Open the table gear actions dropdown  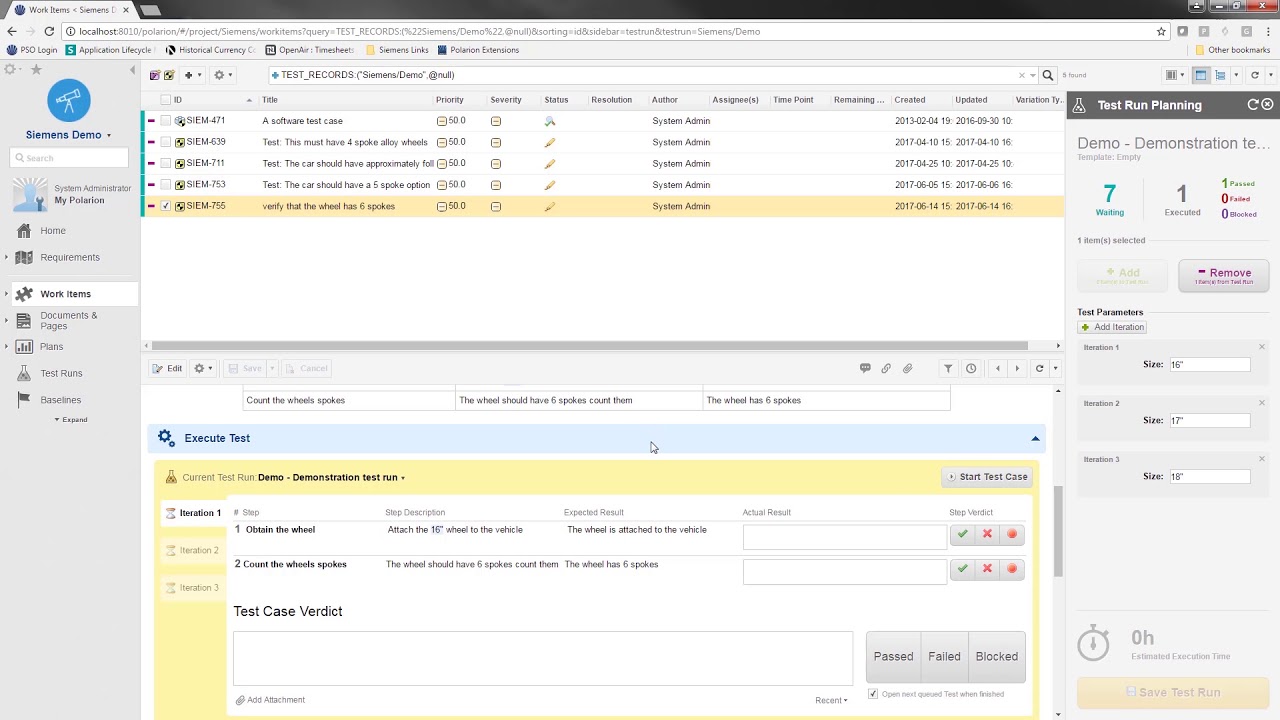coord(223,75)
